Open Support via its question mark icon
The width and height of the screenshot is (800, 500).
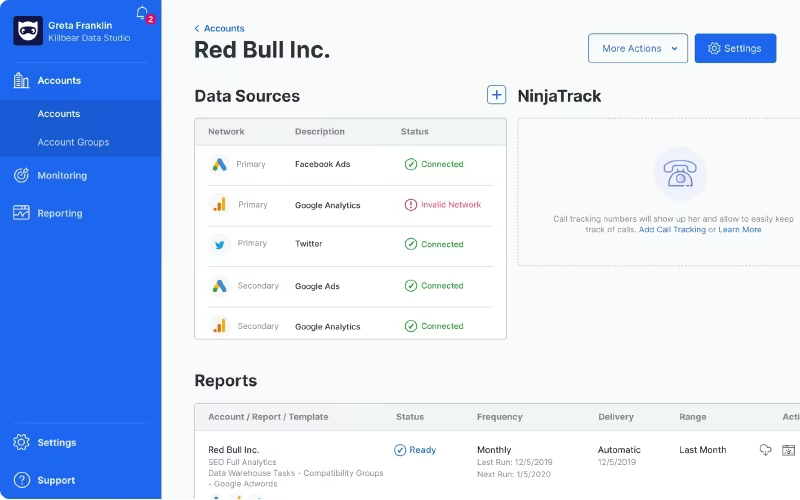tap(21, 480)
